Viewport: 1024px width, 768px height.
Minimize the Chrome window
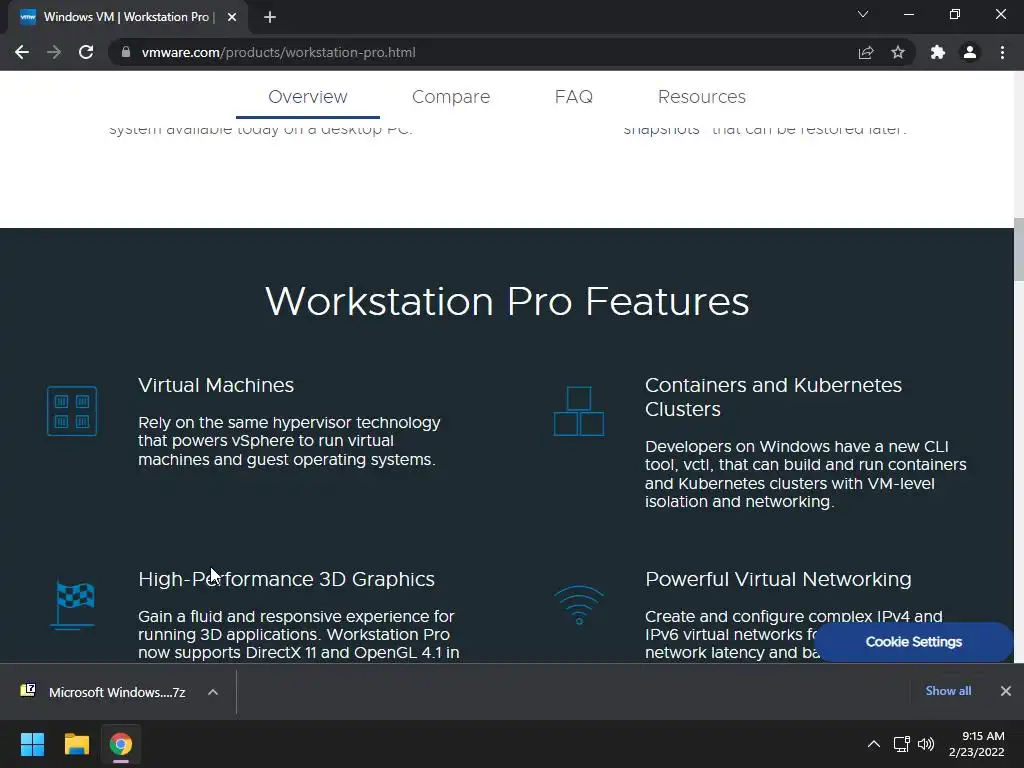(908, 14)
